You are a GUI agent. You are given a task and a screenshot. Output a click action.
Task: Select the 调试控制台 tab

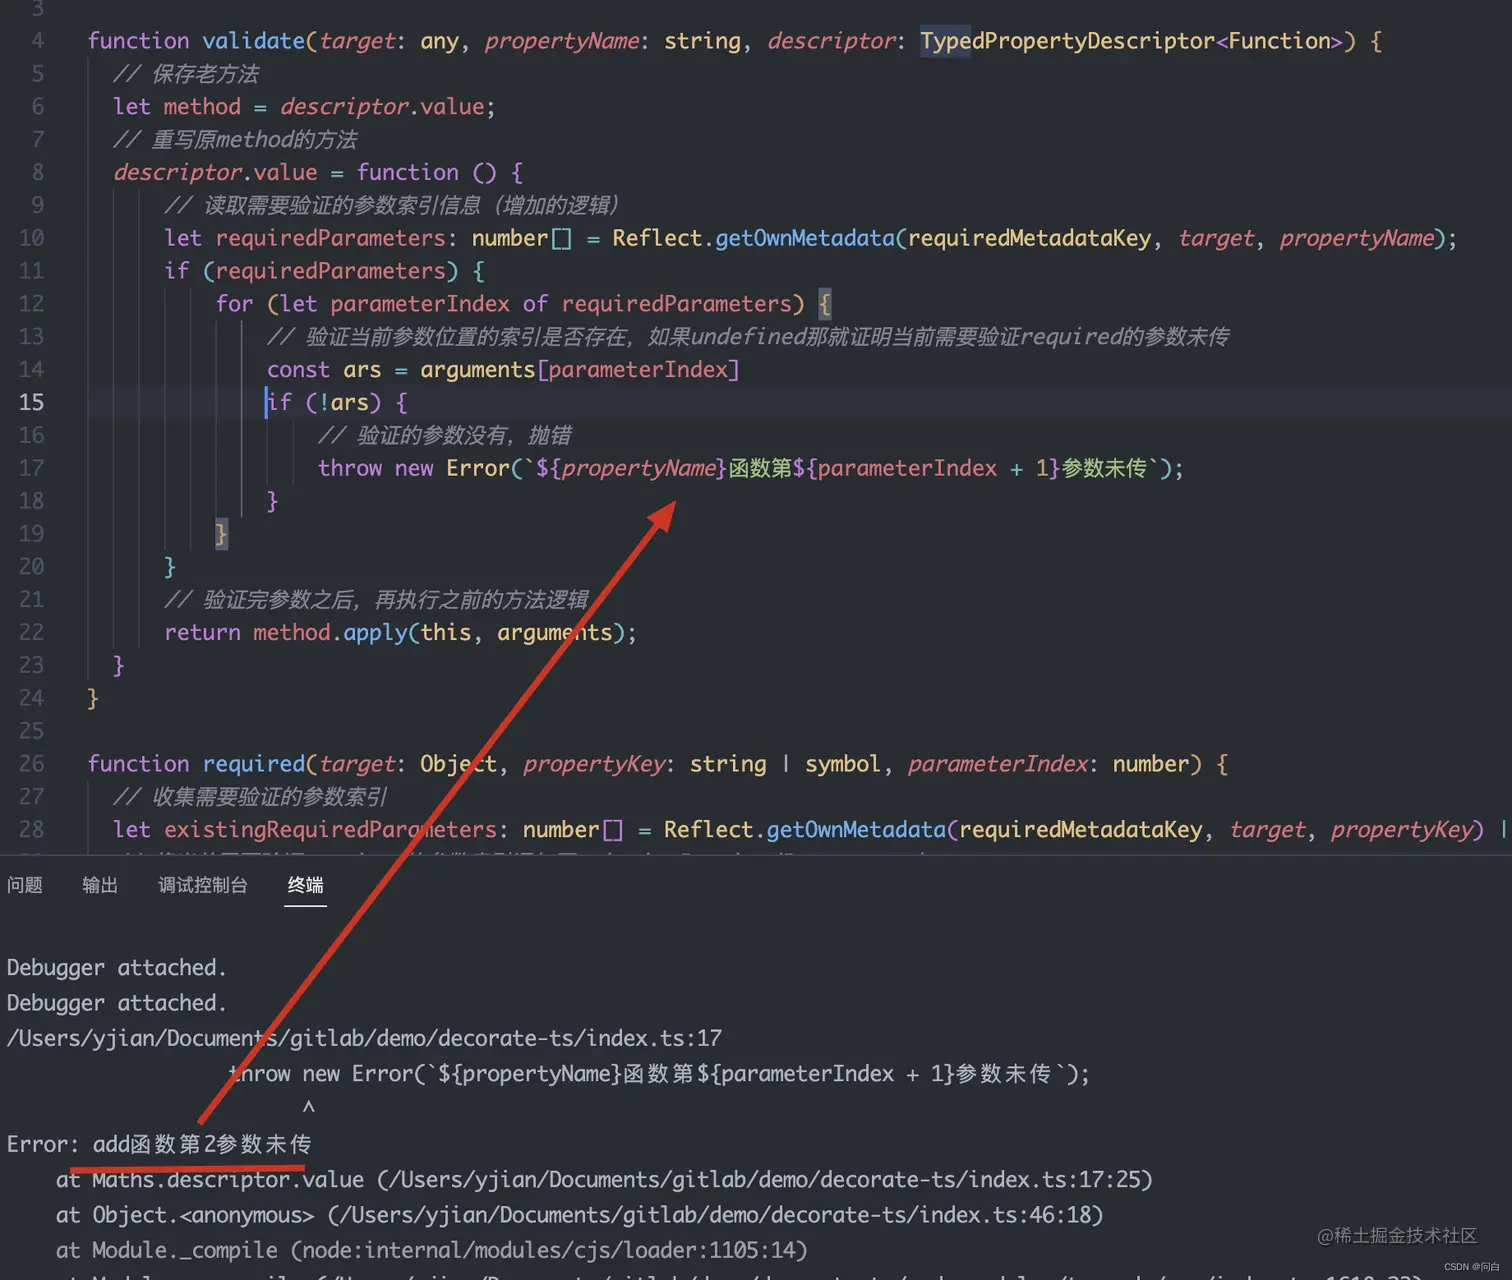click(x=203, y=885)
